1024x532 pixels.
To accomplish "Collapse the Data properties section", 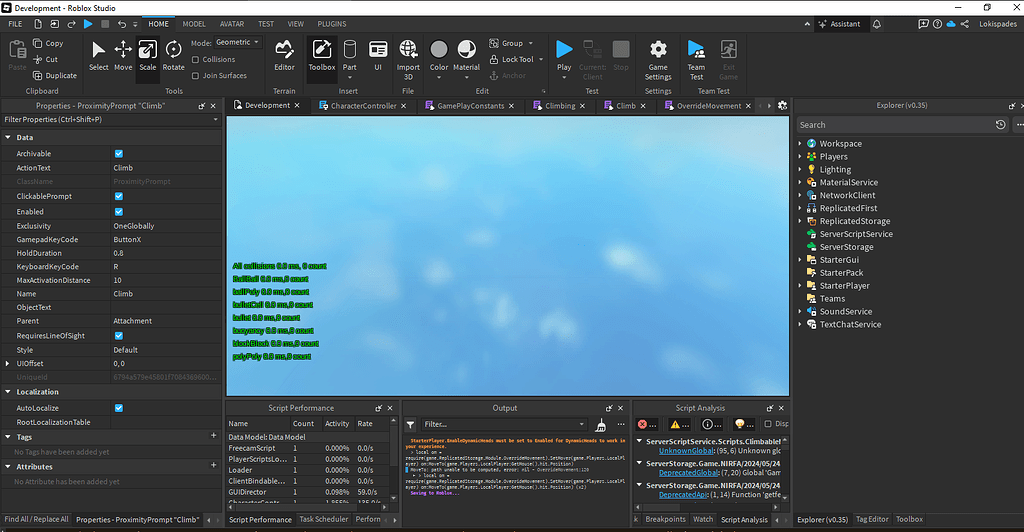I will click(8, 137).
